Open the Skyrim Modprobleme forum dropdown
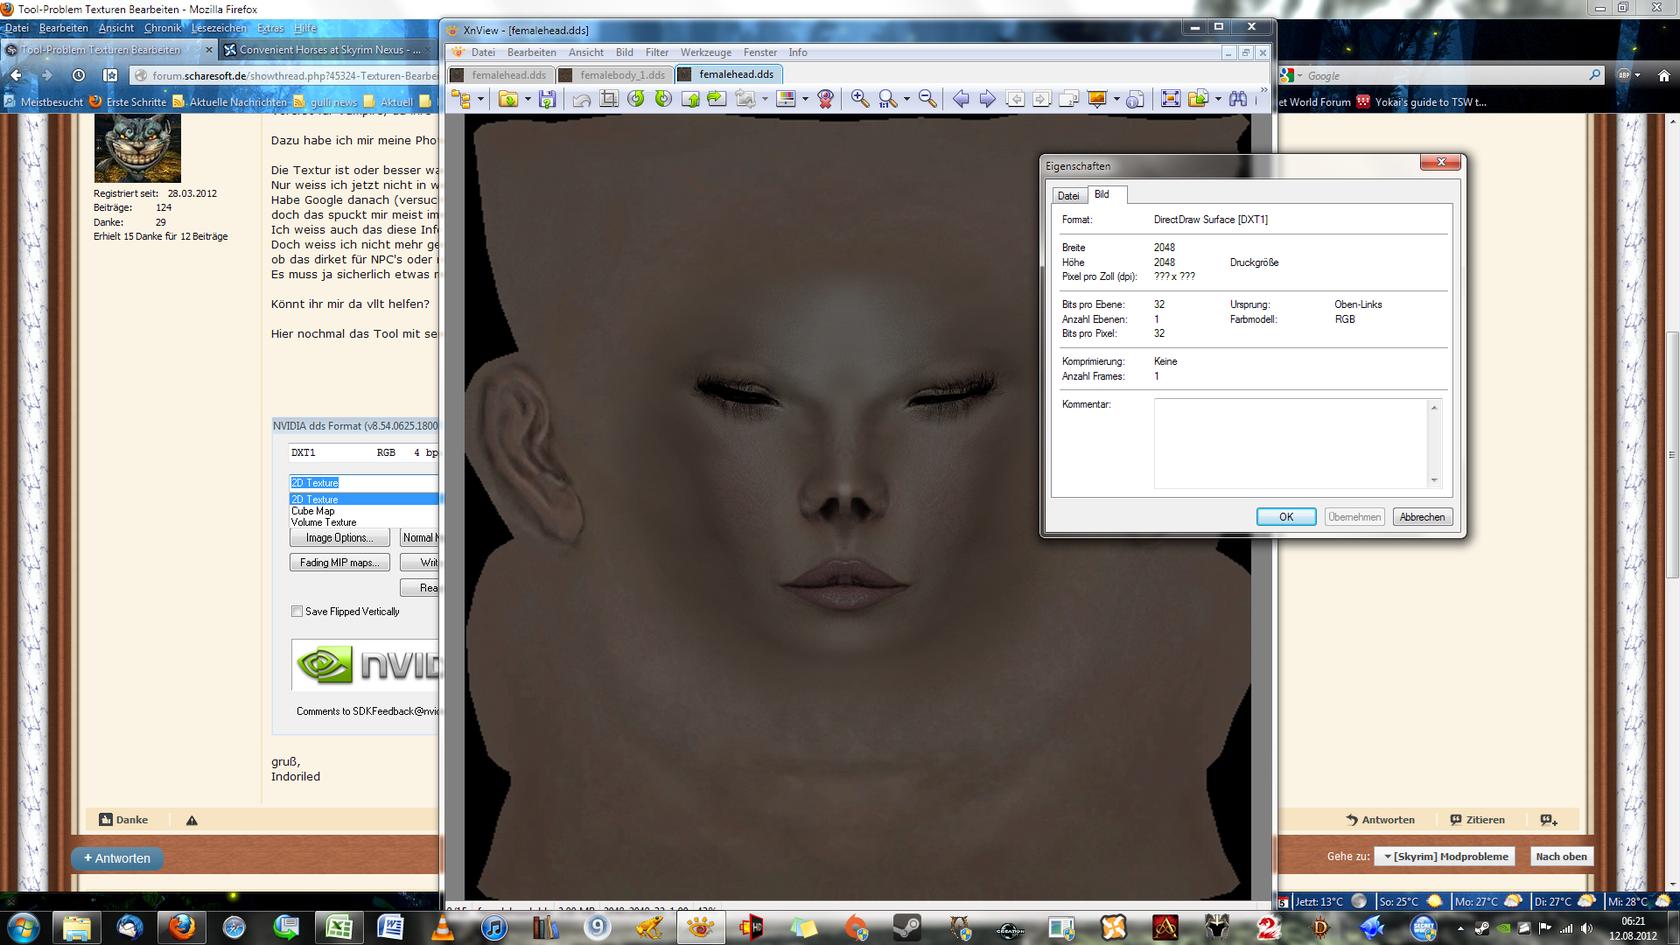 [1445, 856]
